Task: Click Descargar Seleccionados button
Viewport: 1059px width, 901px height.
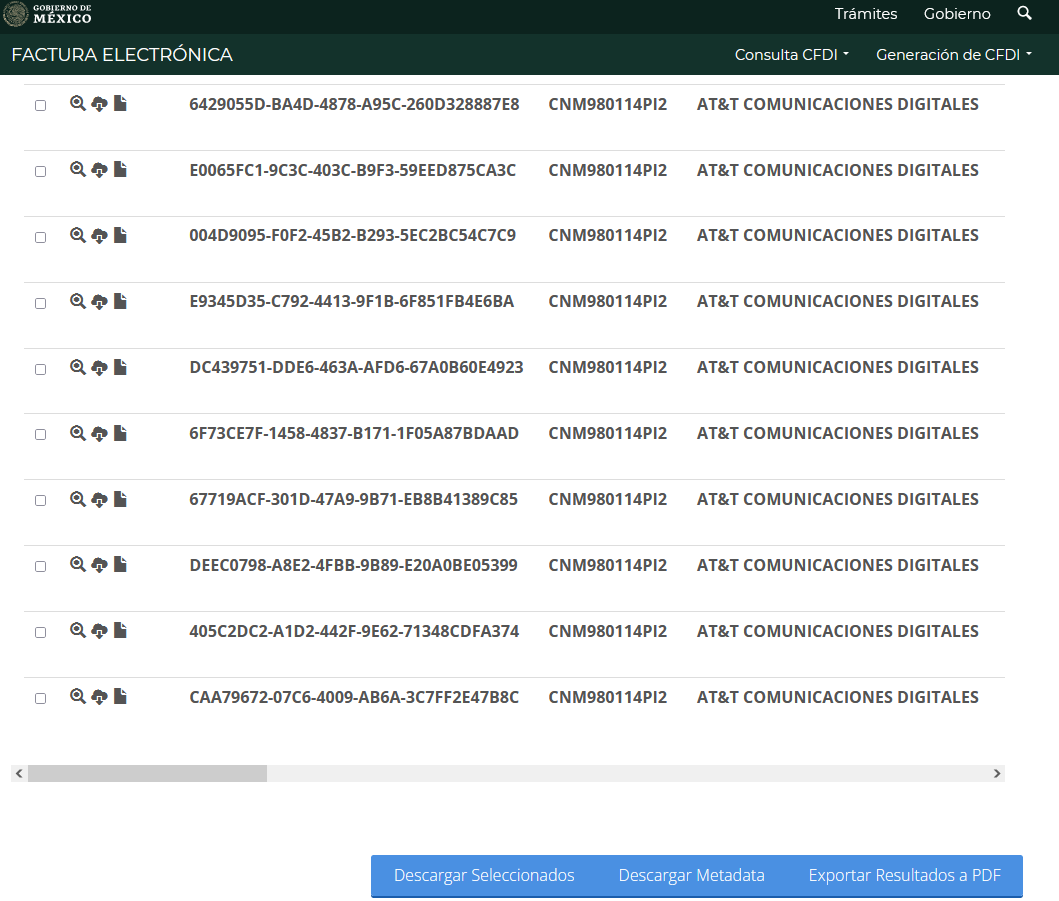Action: click(484, 875)
